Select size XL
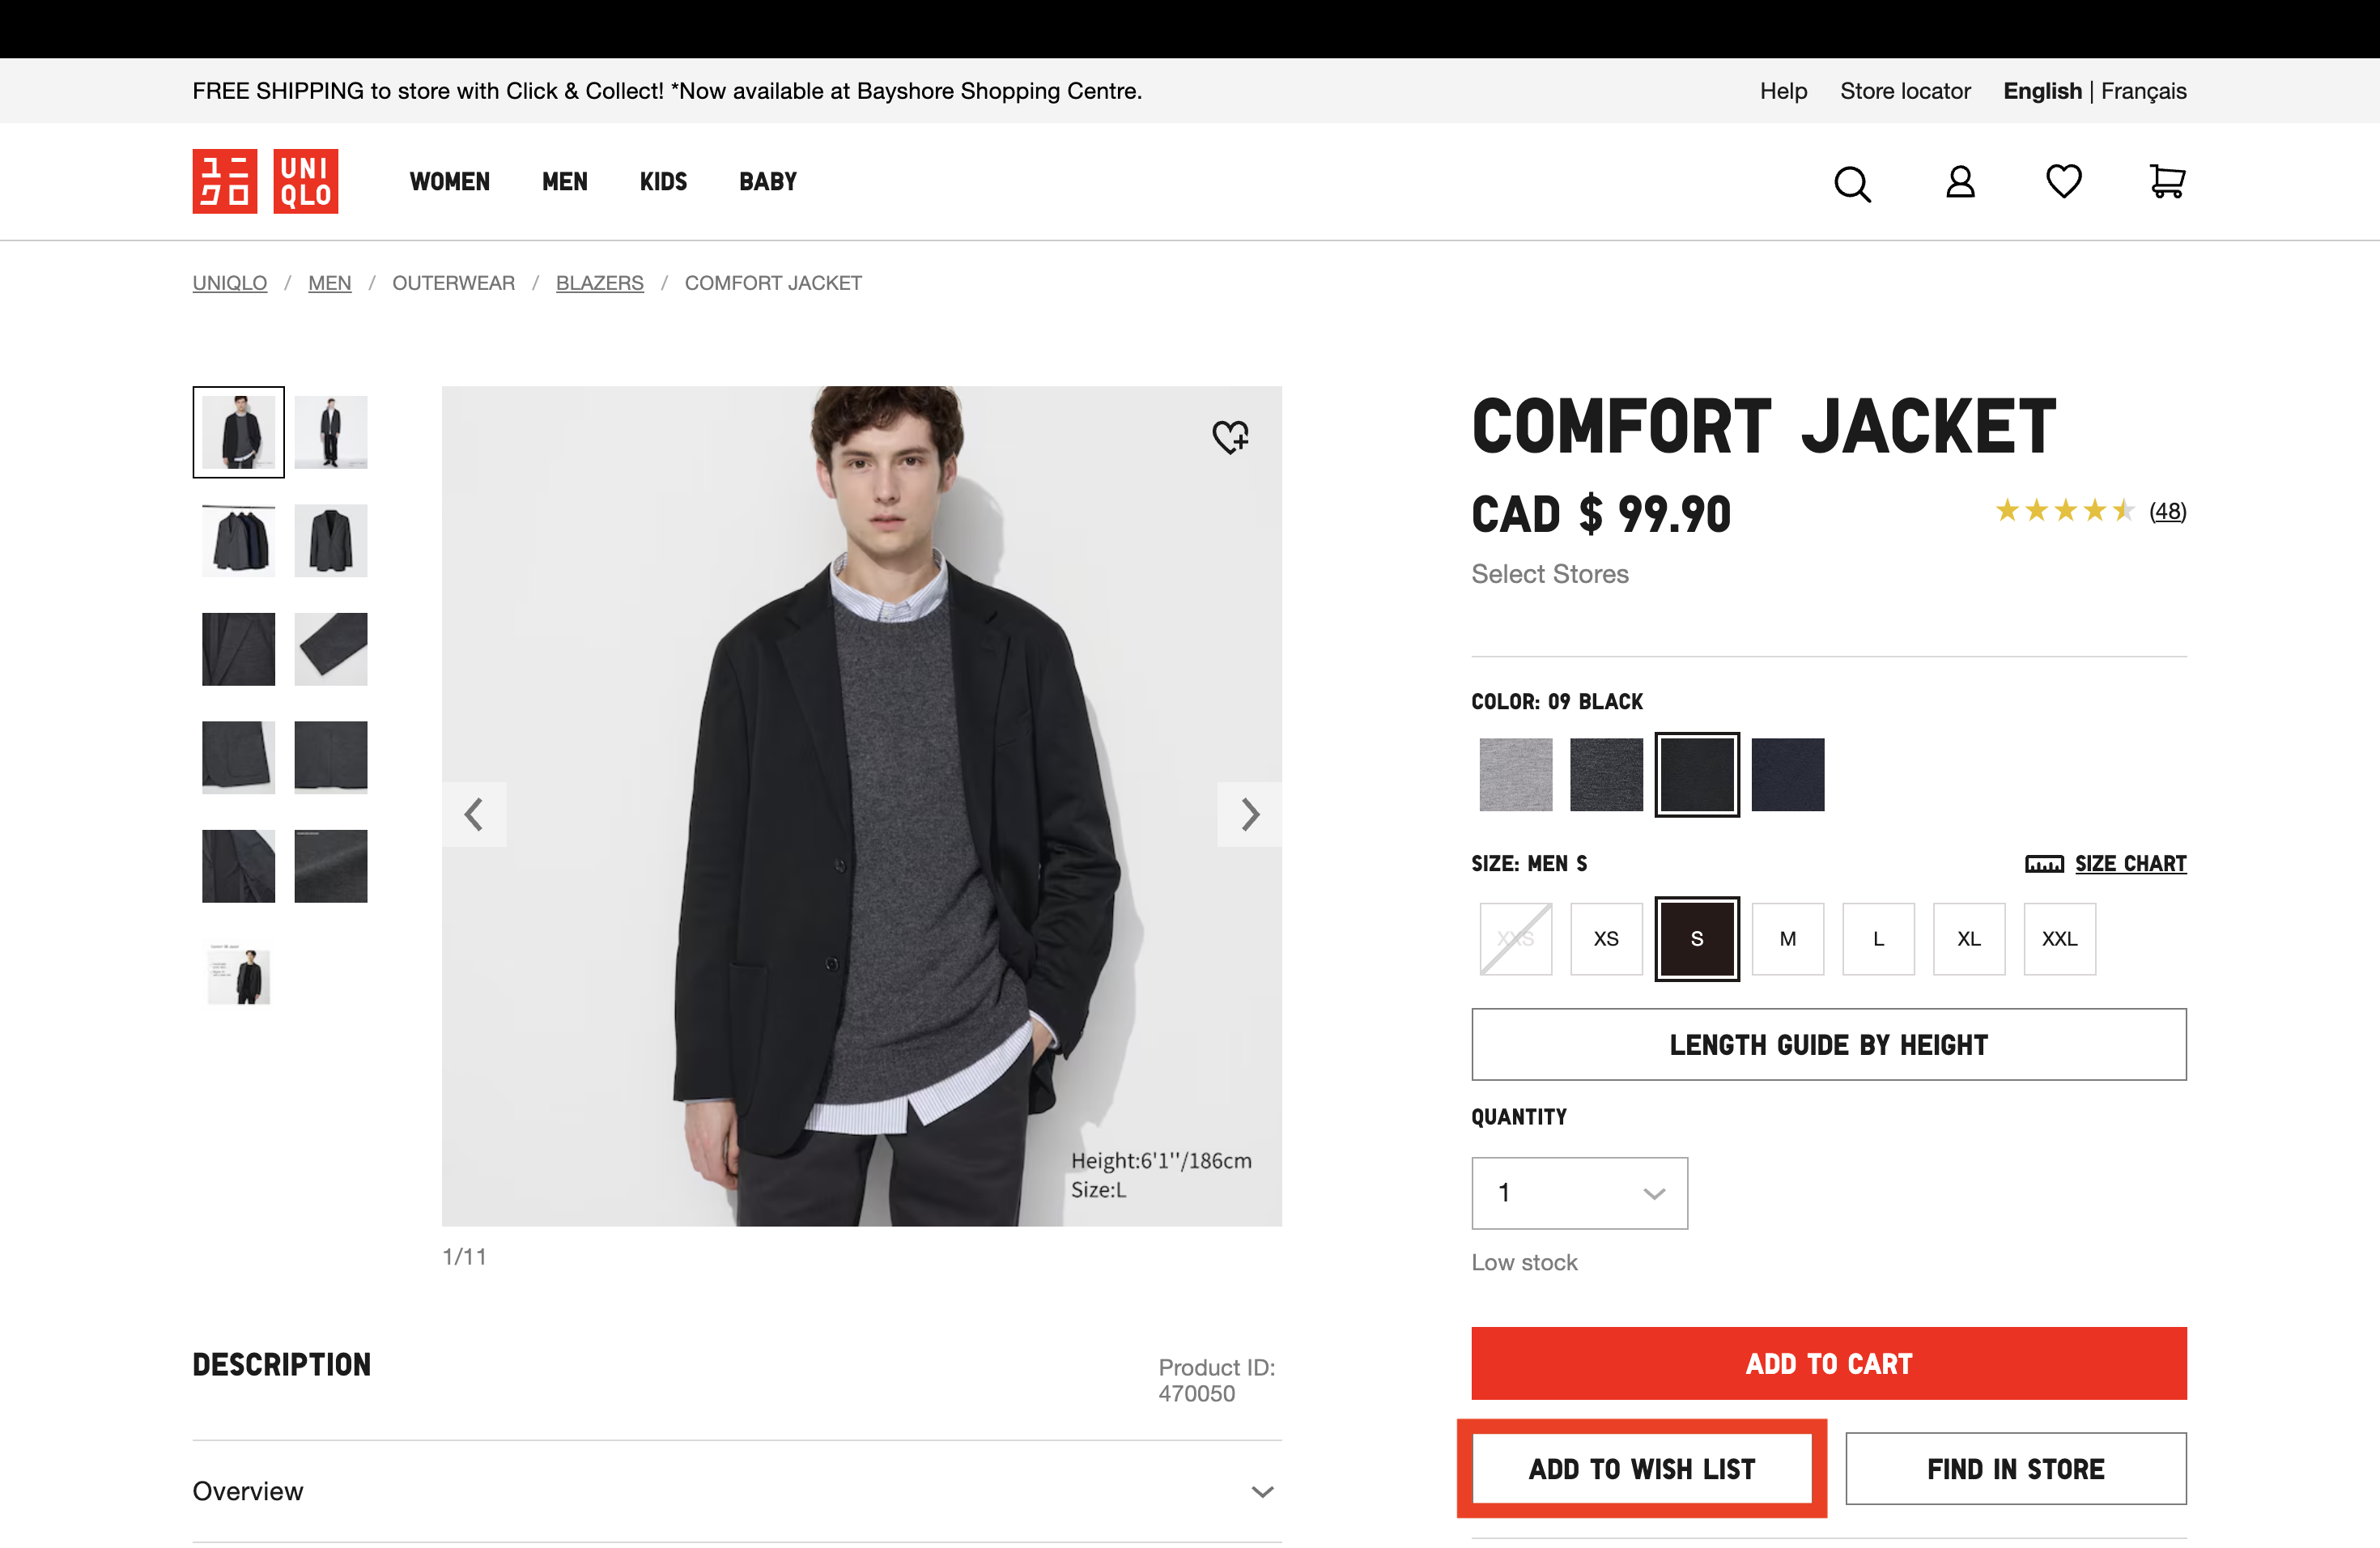The image size is (2380, 1548). pyautogui.click(x=1968, y=938)
